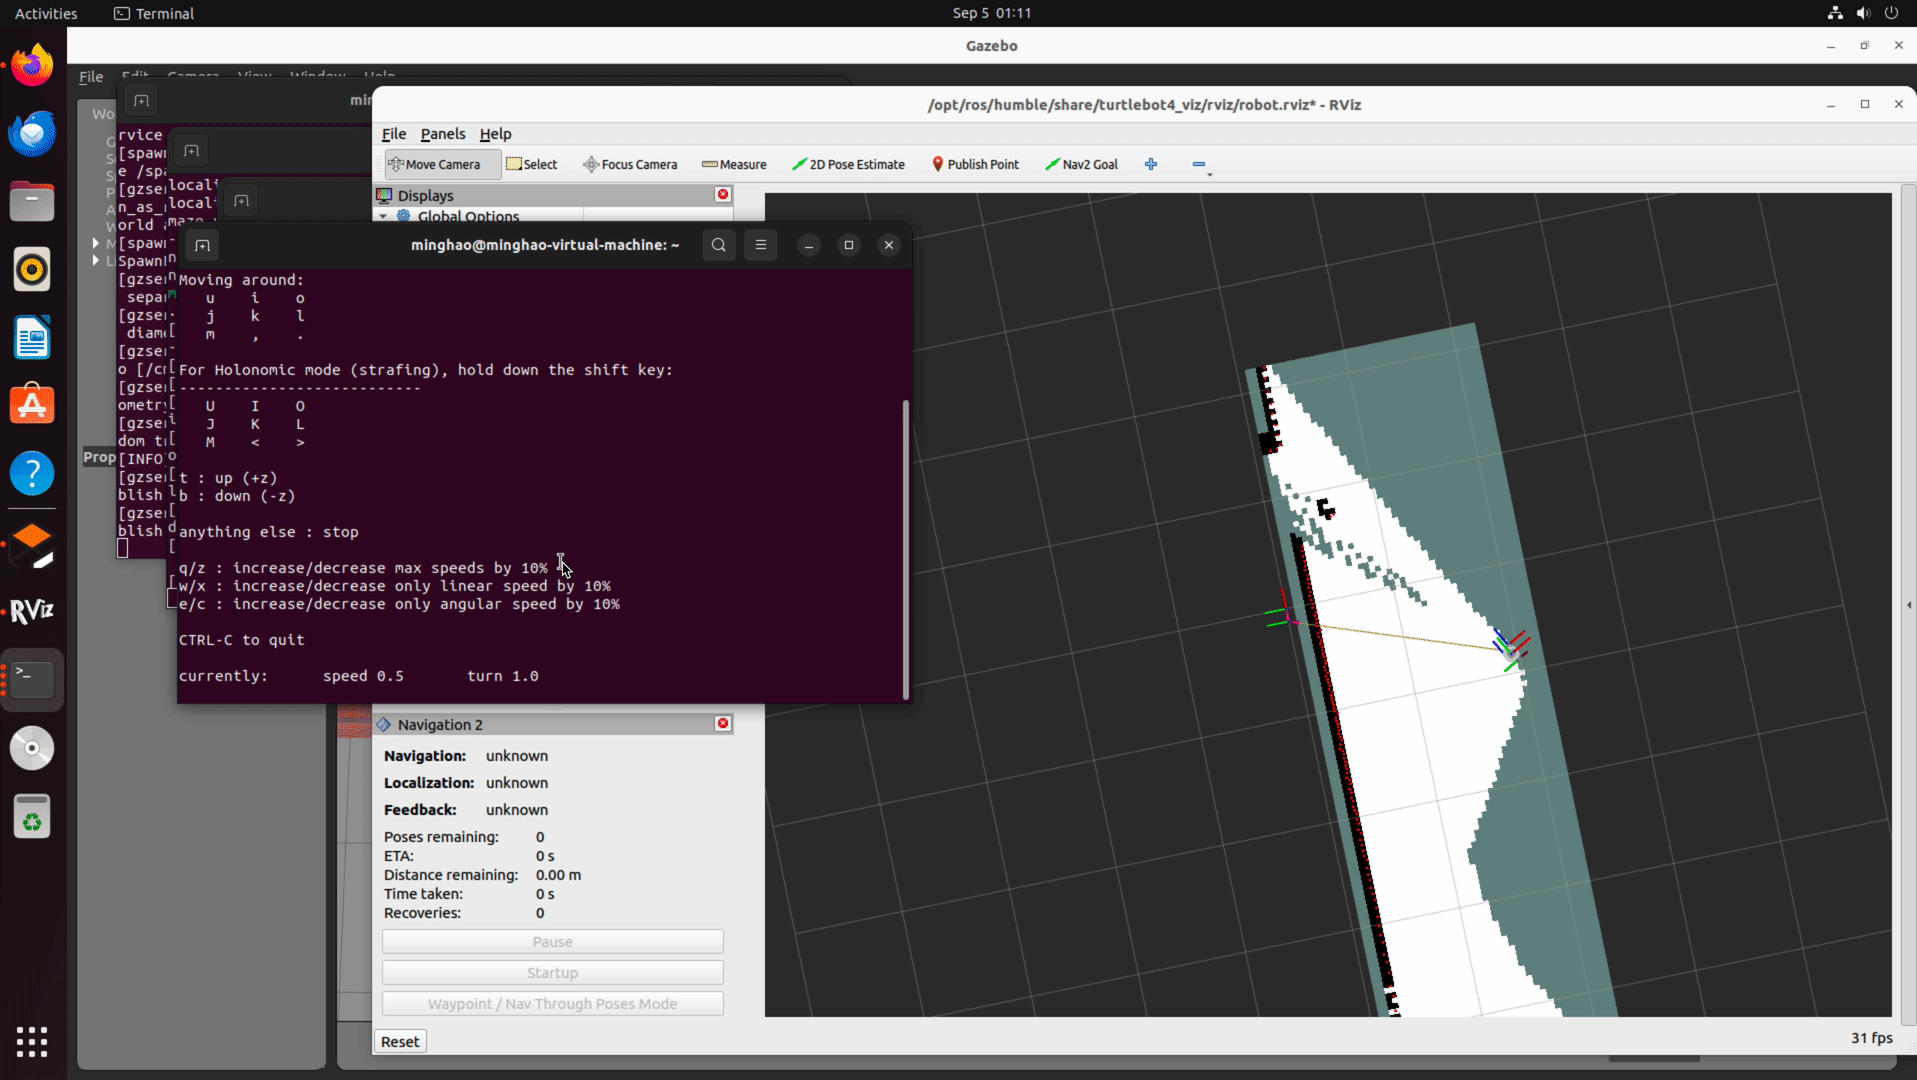The height and width of the screenshot is (1080, 1917).
Task: Switch to RViz from the dock
Action: [32, 611]
